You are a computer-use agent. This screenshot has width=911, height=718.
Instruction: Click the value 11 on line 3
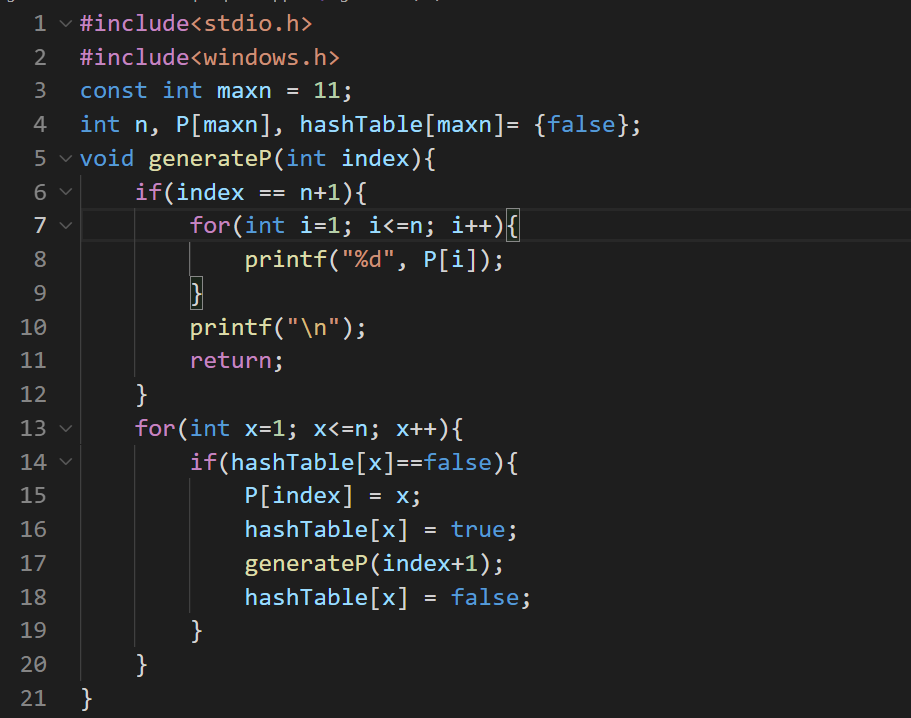pos(327,91)
